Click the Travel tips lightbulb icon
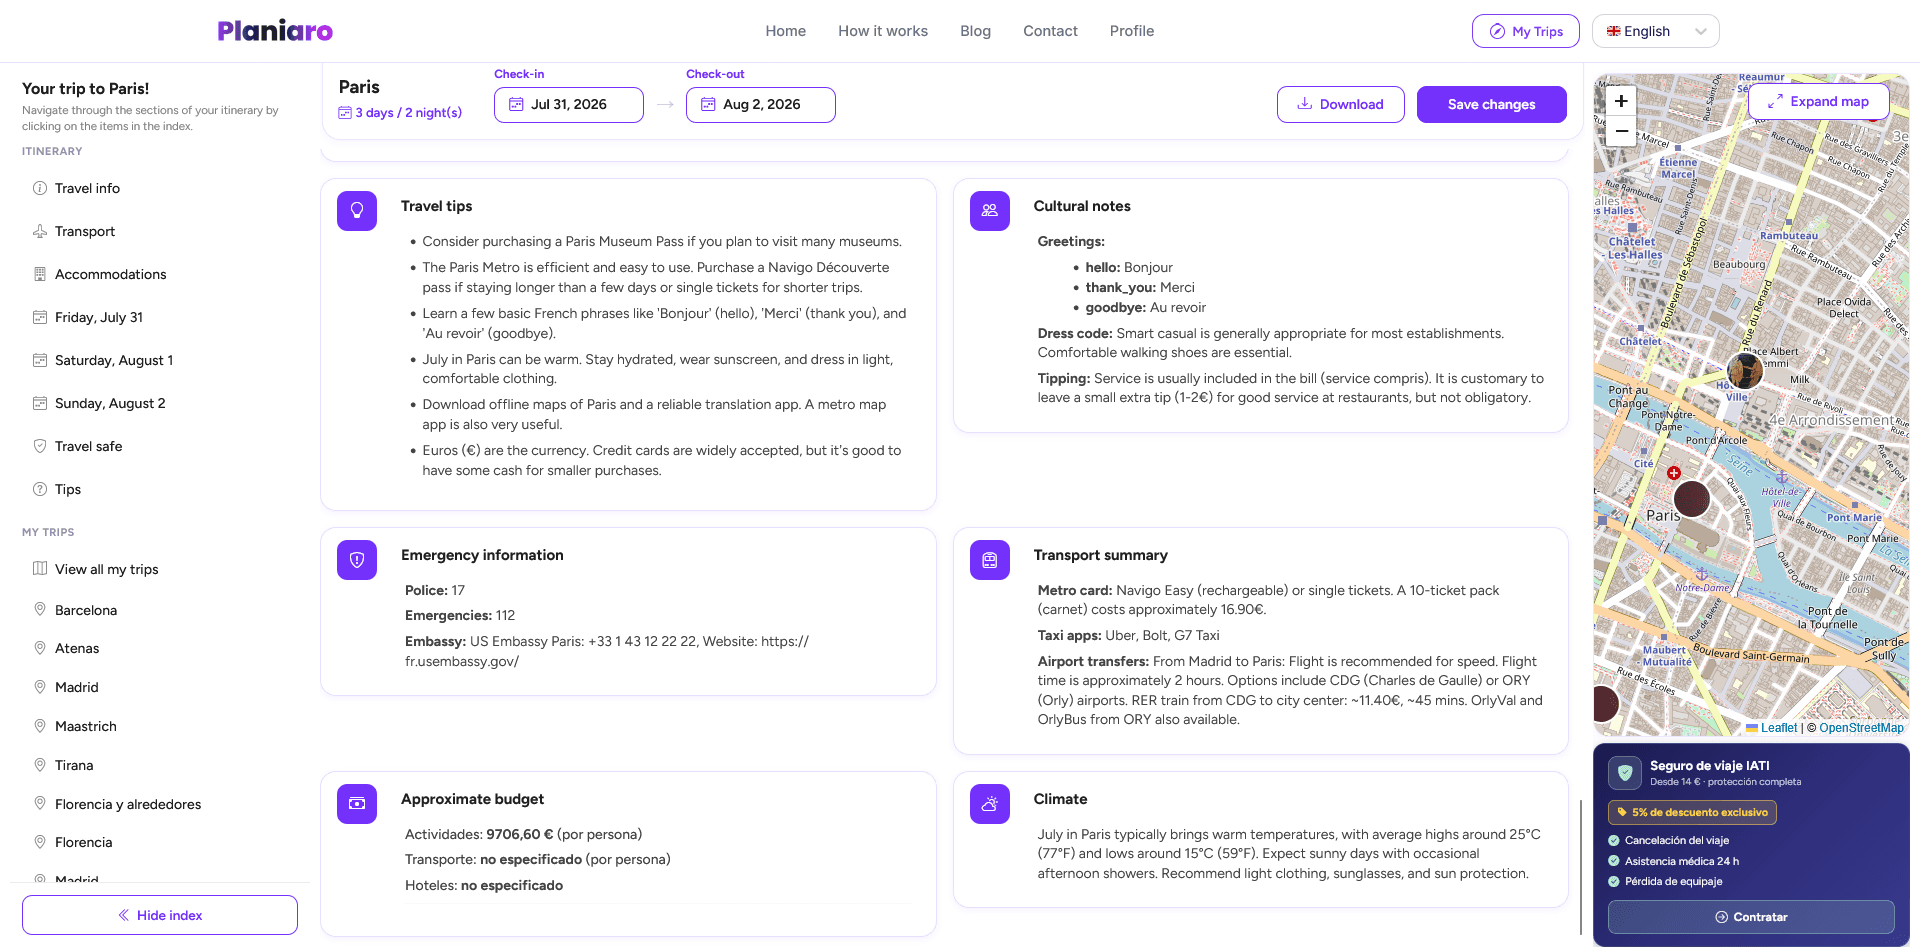The width and height of the screenshot is (1920, 947). pyautogui.click(x=357, y=211)
